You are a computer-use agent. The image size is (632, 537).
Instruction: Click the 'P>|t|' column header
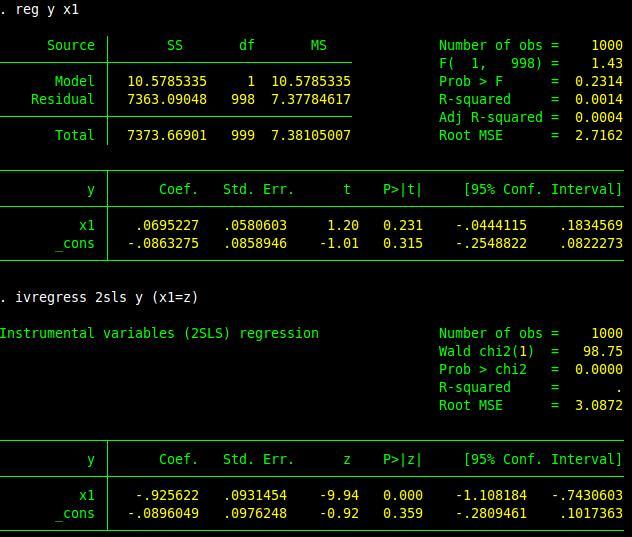click(403, 189)
